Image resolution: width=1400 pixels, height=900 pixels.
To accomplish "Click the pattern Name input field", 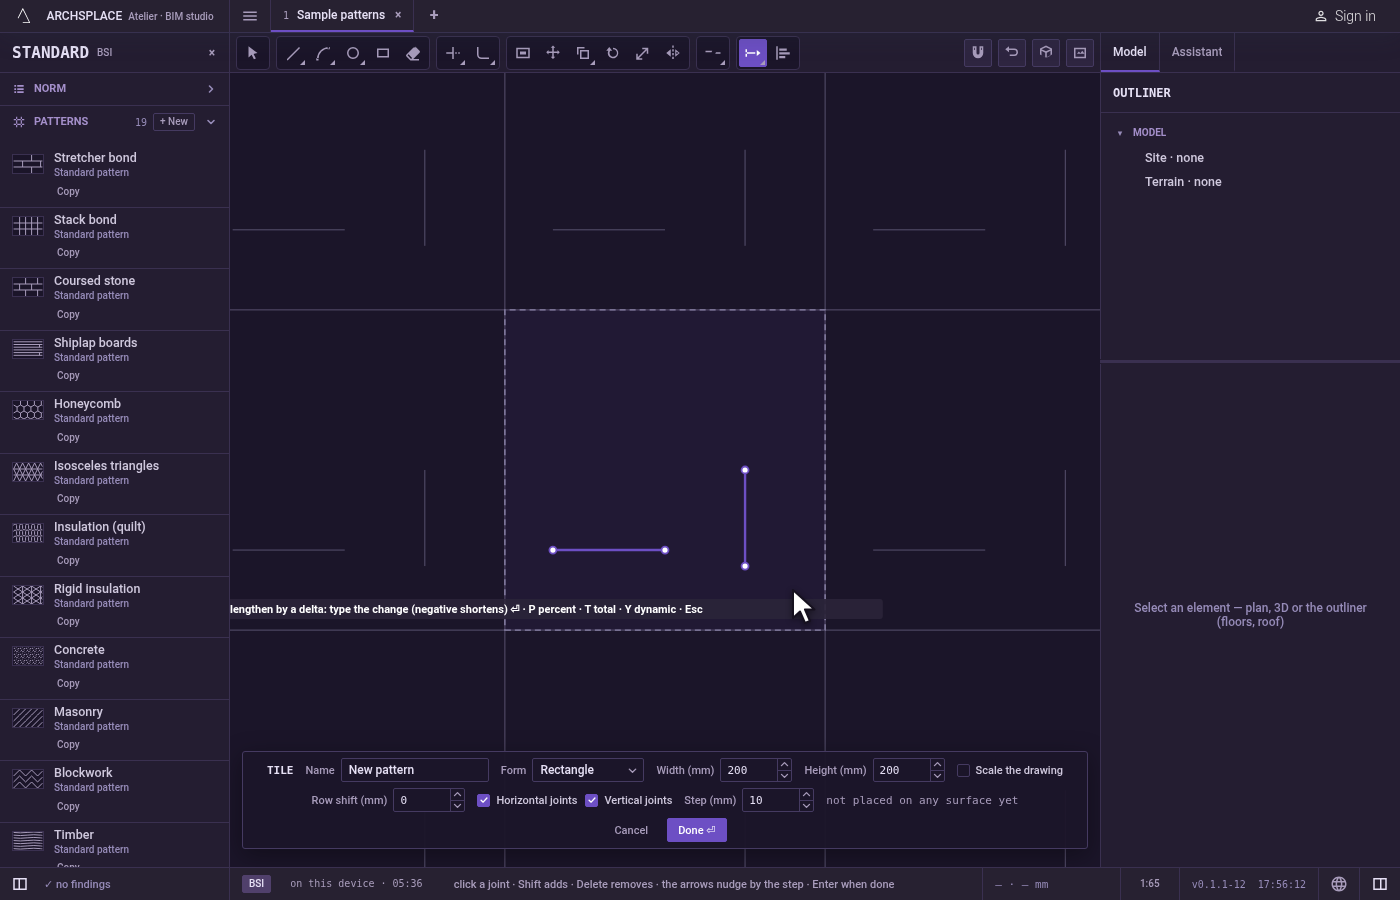I will pyautogui.click(x=415, y=770).
